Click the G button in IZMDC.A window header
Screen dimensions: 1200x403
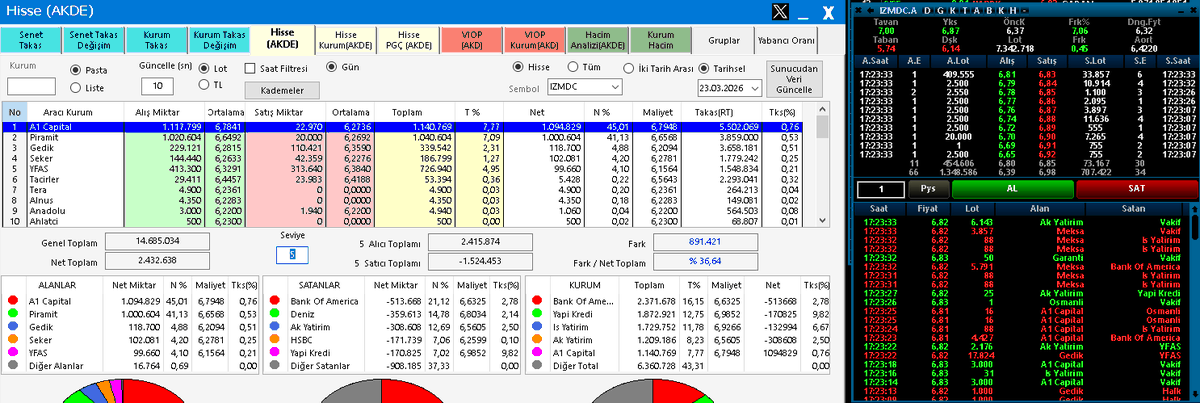click(938, 9)
